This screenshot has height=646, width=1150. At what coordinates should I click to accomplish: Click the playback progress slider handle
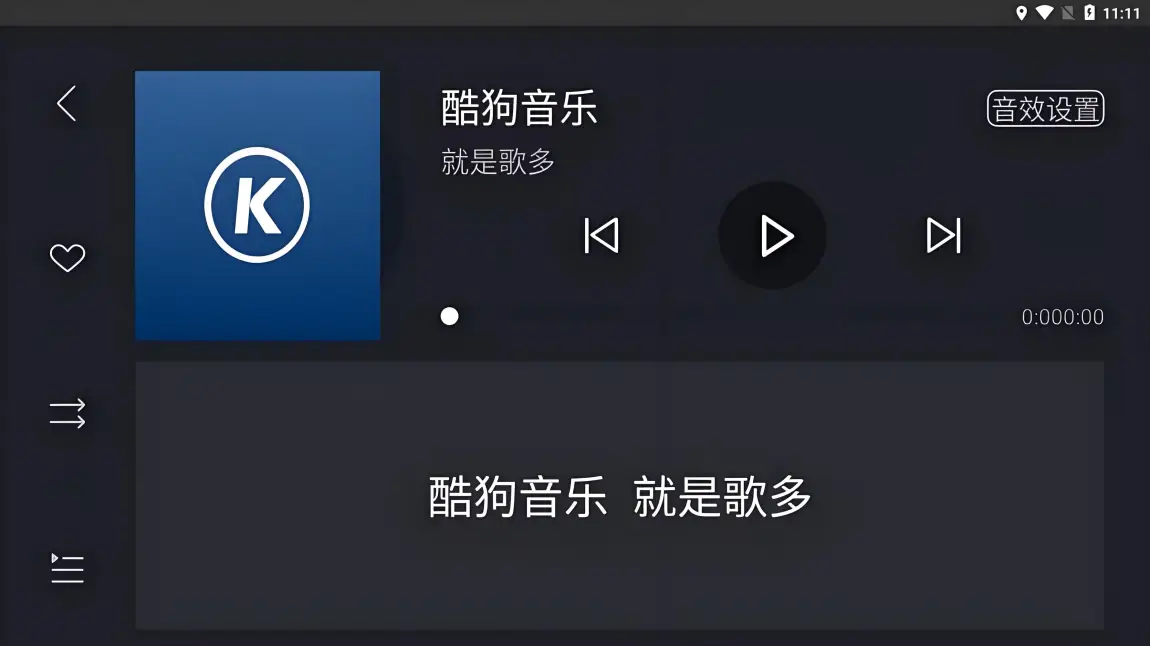(x=450, y=316)
